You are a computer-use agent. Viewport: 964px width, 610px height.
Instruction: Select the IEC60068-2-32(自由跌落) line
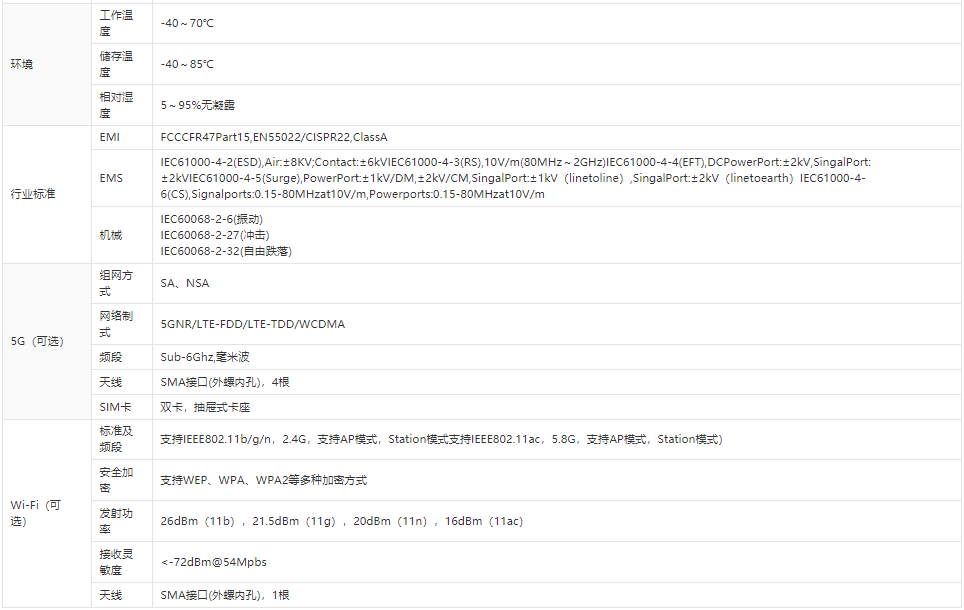click(x=226, y=251)
